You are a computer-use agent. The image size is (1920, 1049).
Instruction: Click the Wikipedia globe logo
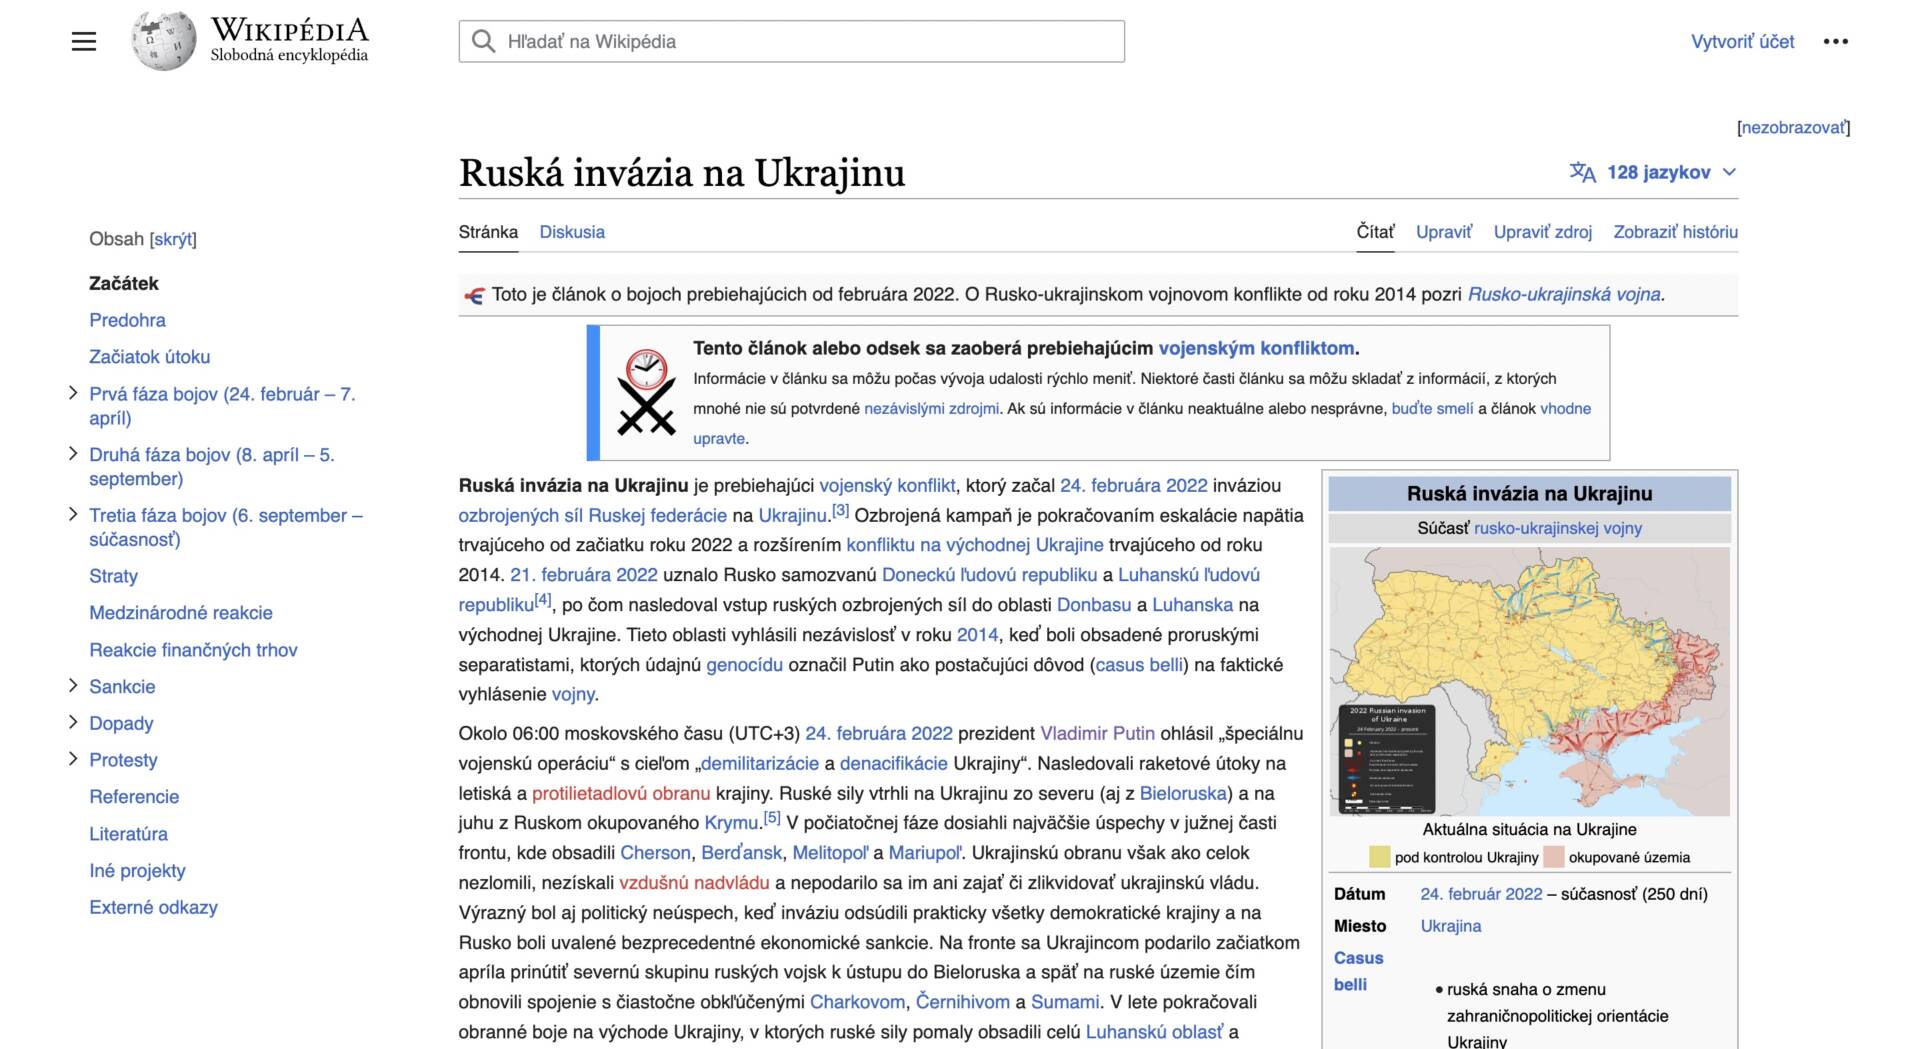[163, 41]
